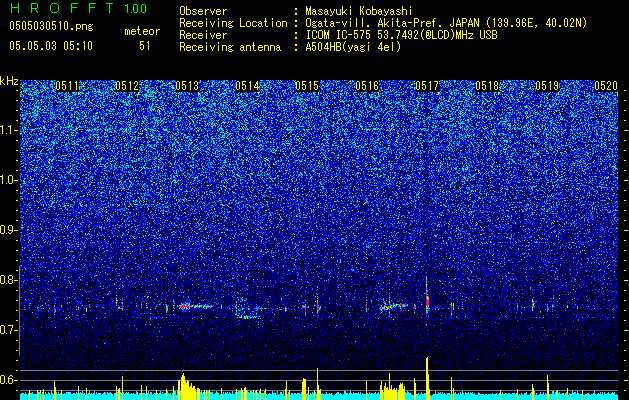Click the ICOM IC-575 receiver text
The height and width of the screenshot is (400, 629).
(401, 35)
